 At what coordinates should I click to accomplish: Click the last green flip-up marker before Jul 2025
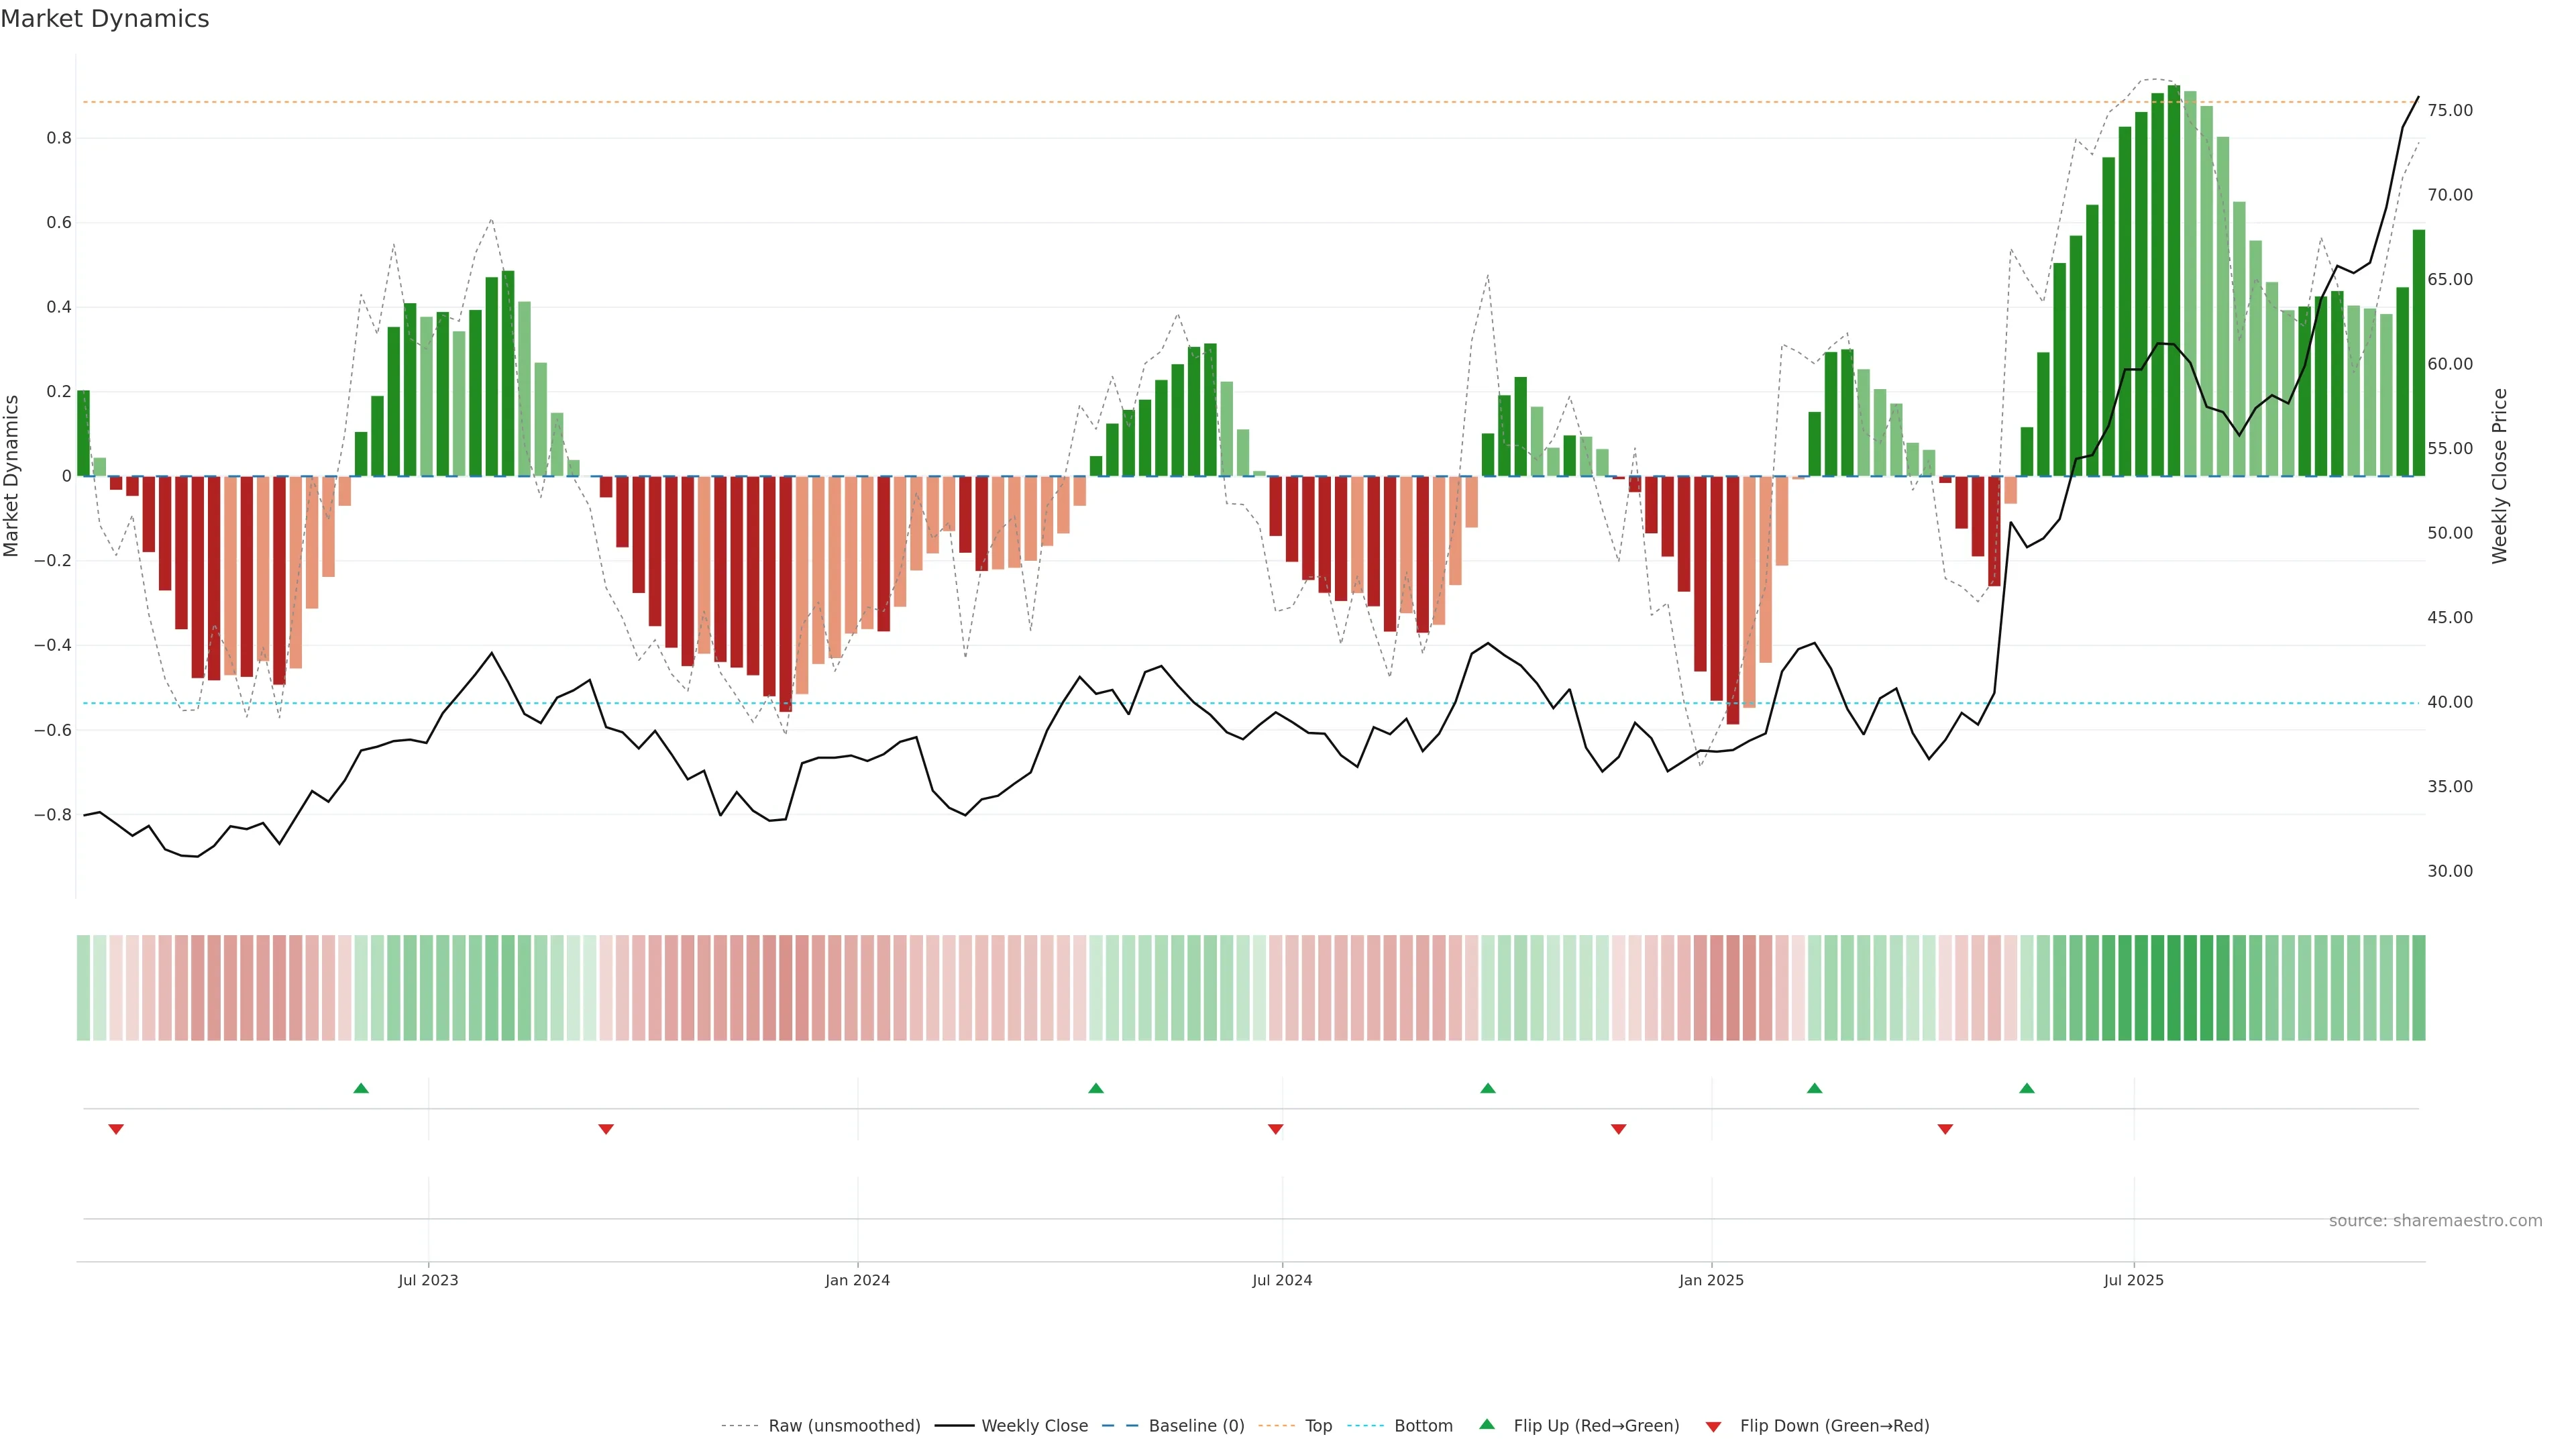point(2026,1088)
